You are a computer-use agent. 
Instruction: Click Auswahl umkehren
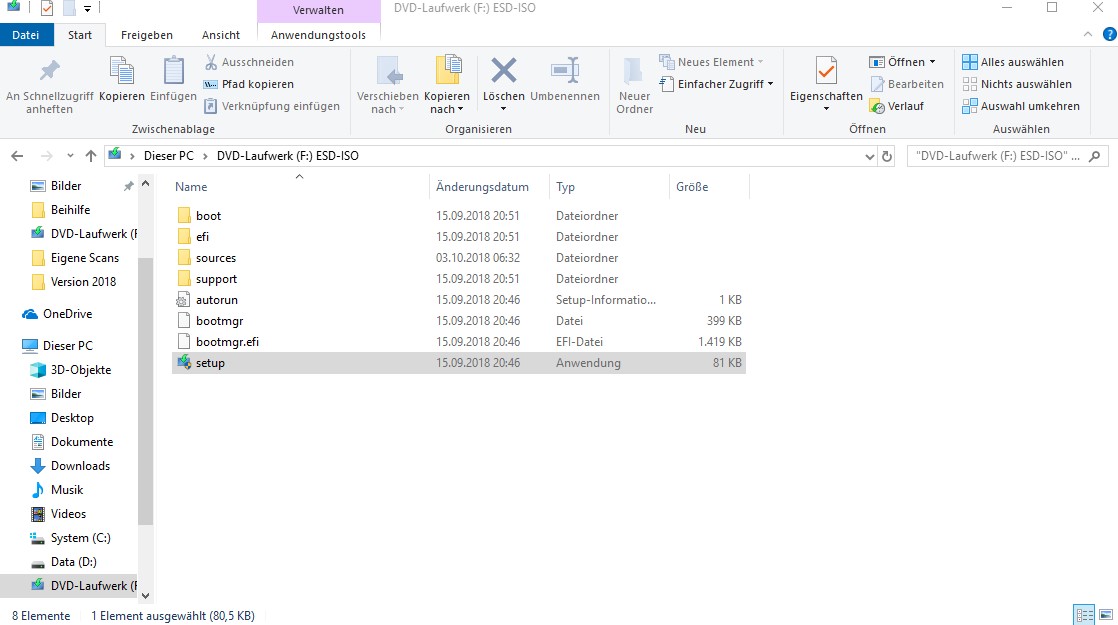[x=1020, y=106]
